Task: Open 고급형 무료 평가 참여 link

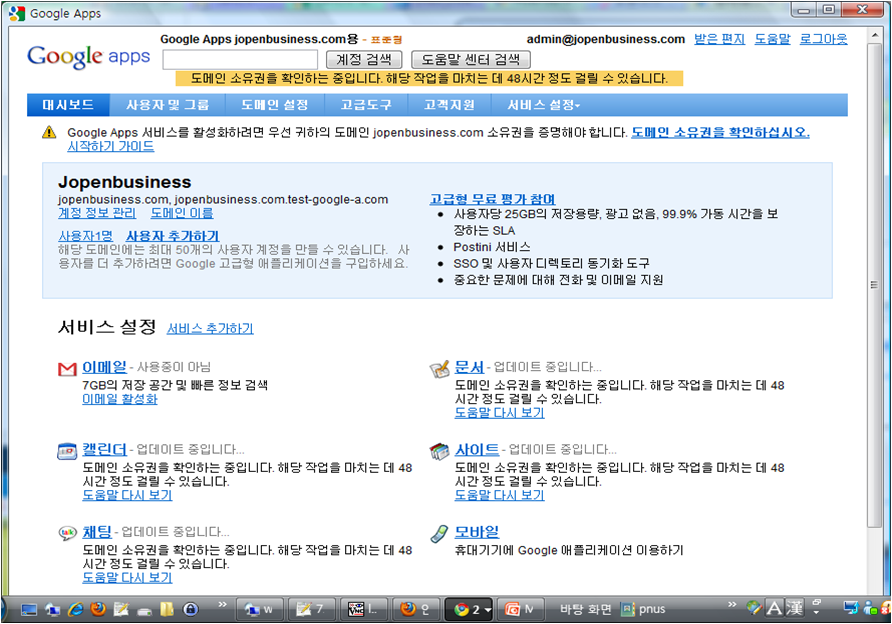Action: click(493, 199)
